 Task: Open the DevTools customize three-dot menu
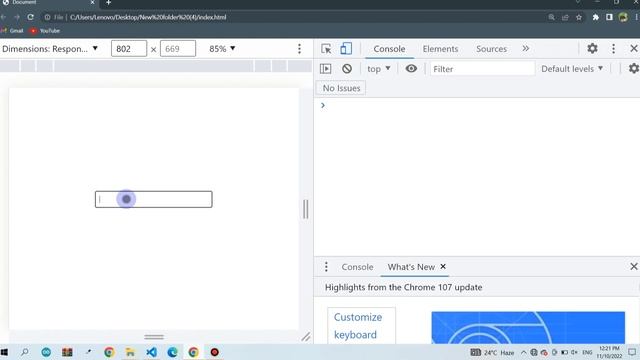[613, 49]
